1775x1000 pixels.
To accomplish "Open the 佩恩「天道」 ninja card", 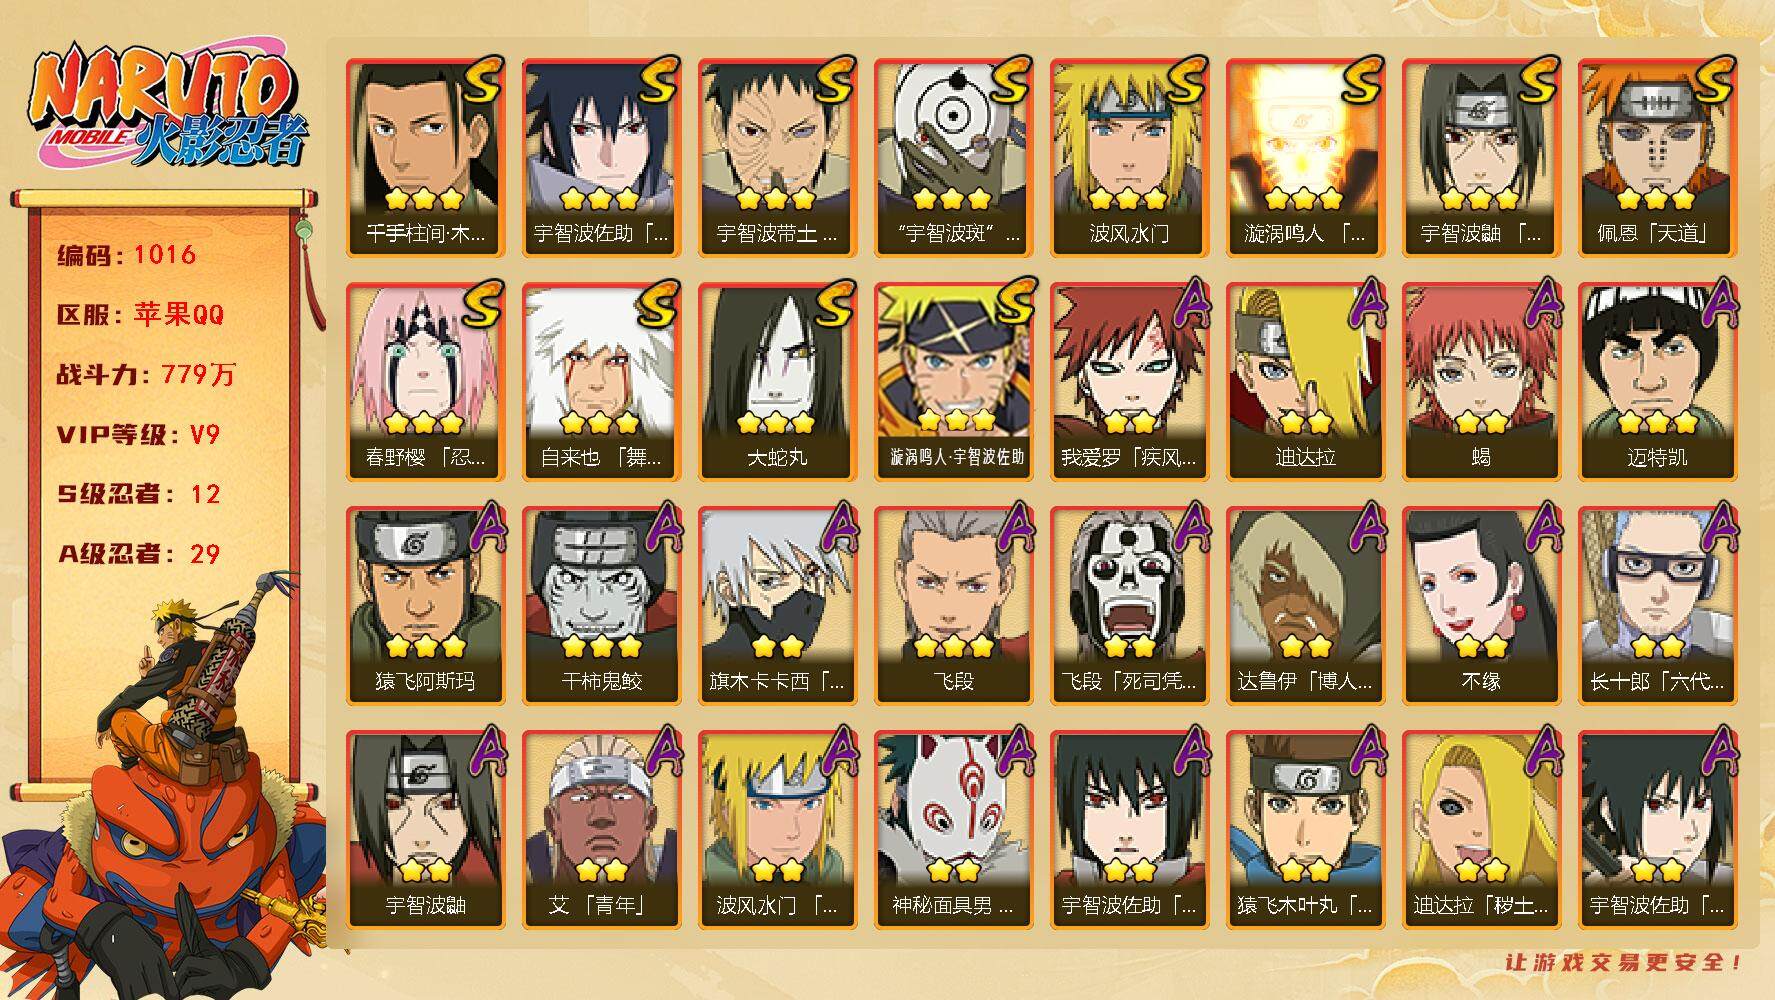I will 1658,158.
